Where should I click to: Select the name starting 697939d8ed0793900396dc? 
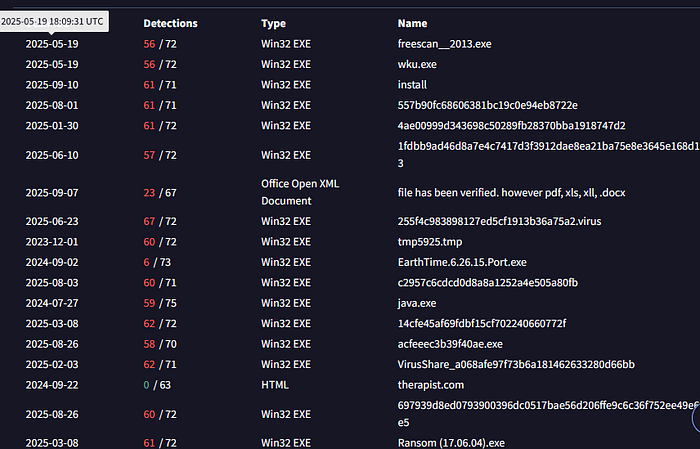549,414
